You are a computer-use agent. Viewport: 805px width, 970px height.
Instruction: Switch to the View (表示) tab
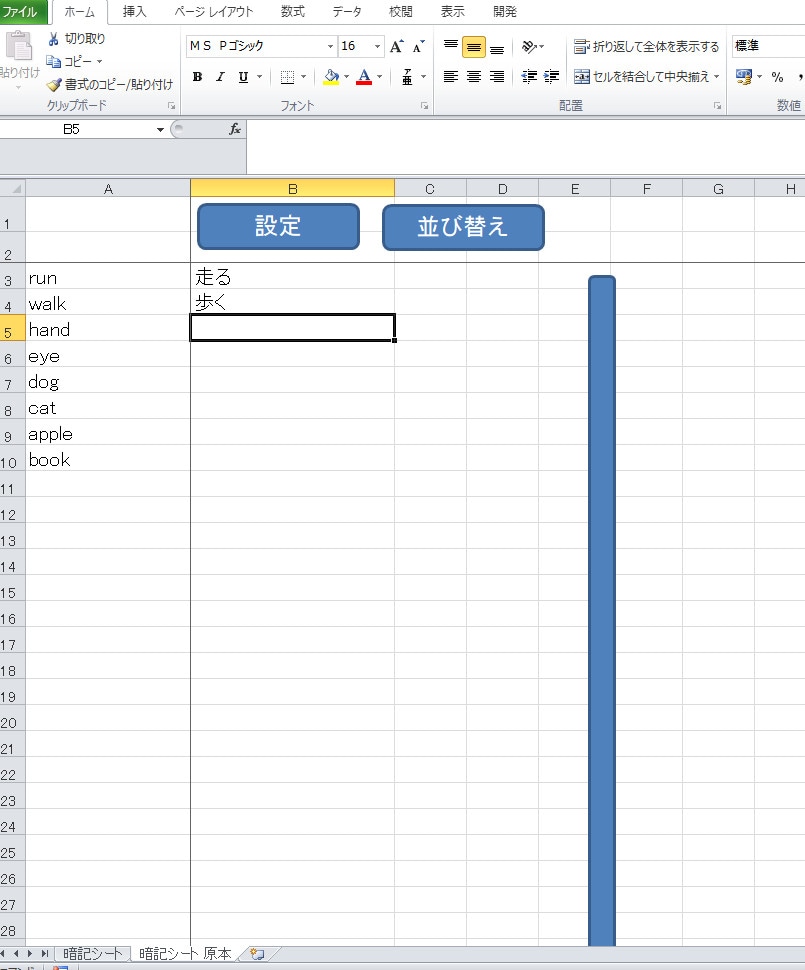[452, 12]
